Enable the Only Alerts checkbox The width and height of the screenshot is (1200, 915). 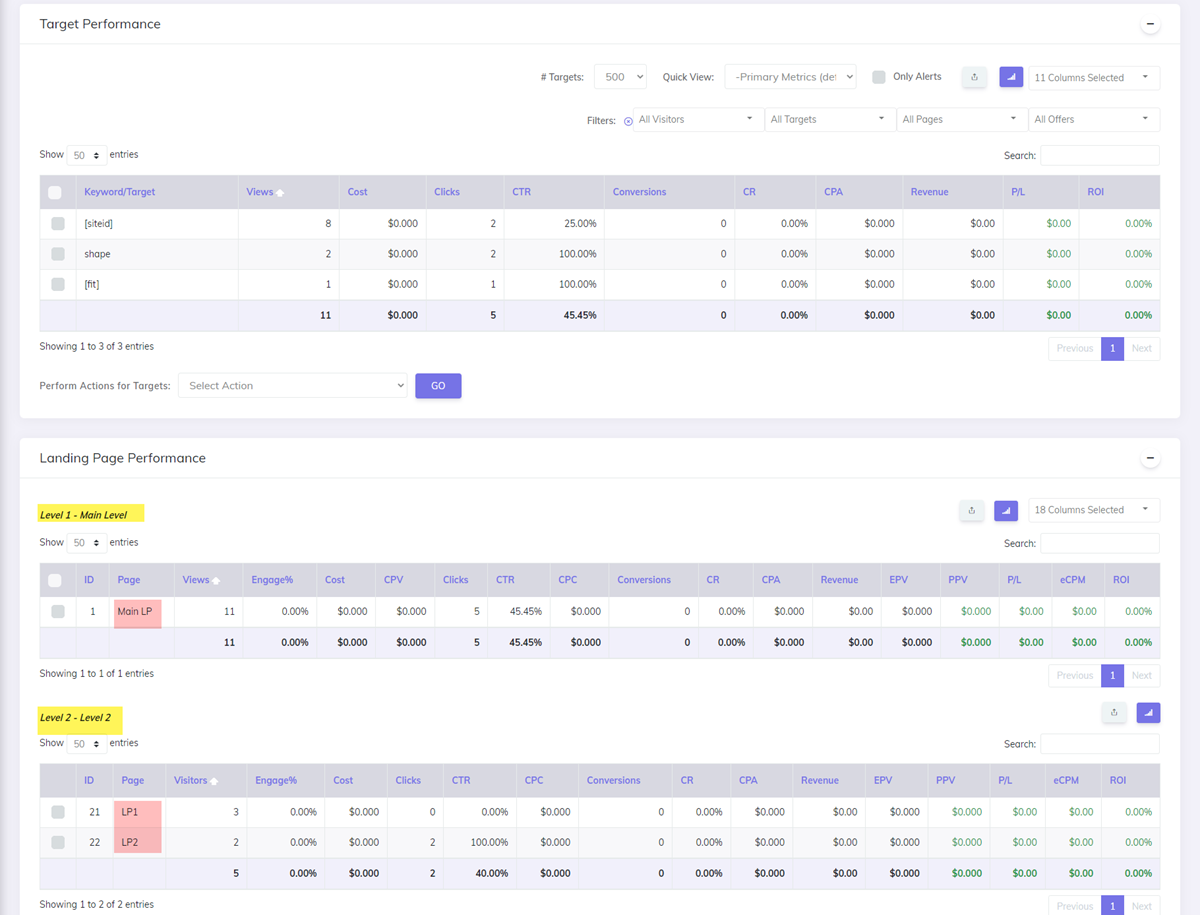click(879, 77)
